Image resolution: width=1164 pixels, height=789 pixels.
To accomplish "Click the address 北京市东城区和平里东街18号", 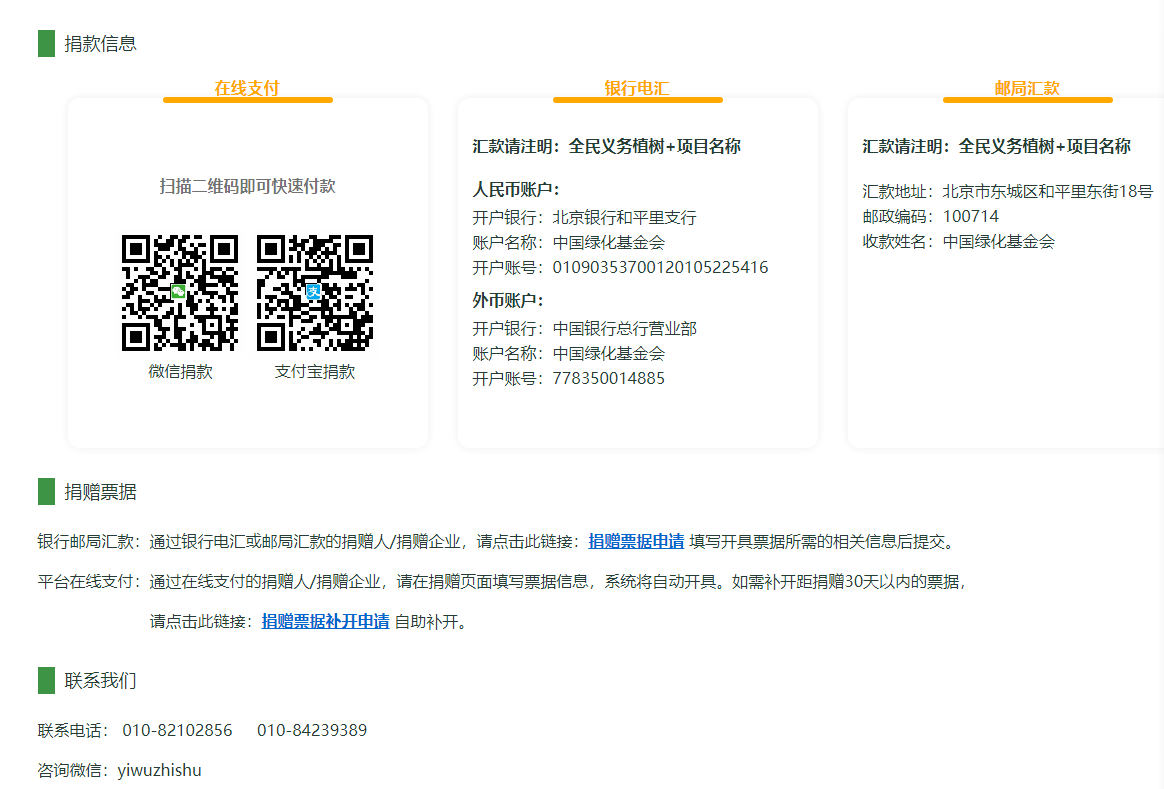I will (1047, 191).
